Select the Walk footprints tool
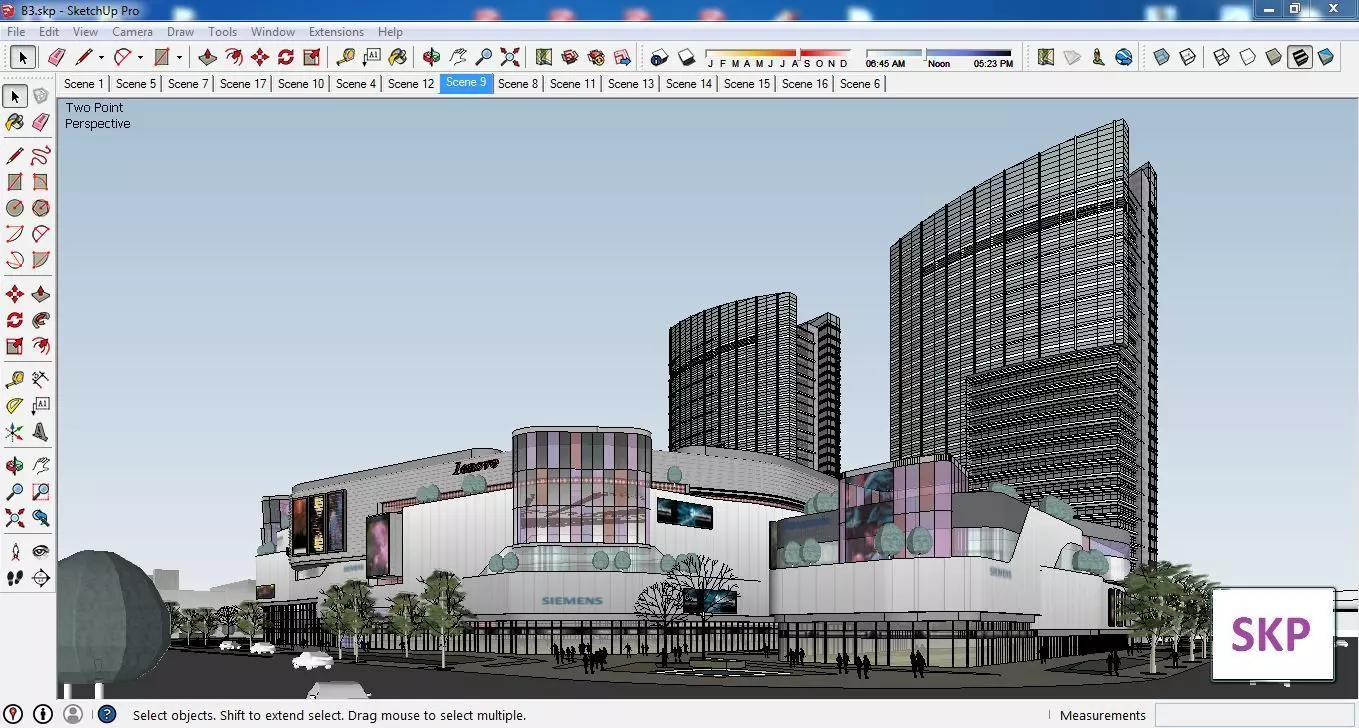This screenshot has width=1359, height=728. coord(15,577)
